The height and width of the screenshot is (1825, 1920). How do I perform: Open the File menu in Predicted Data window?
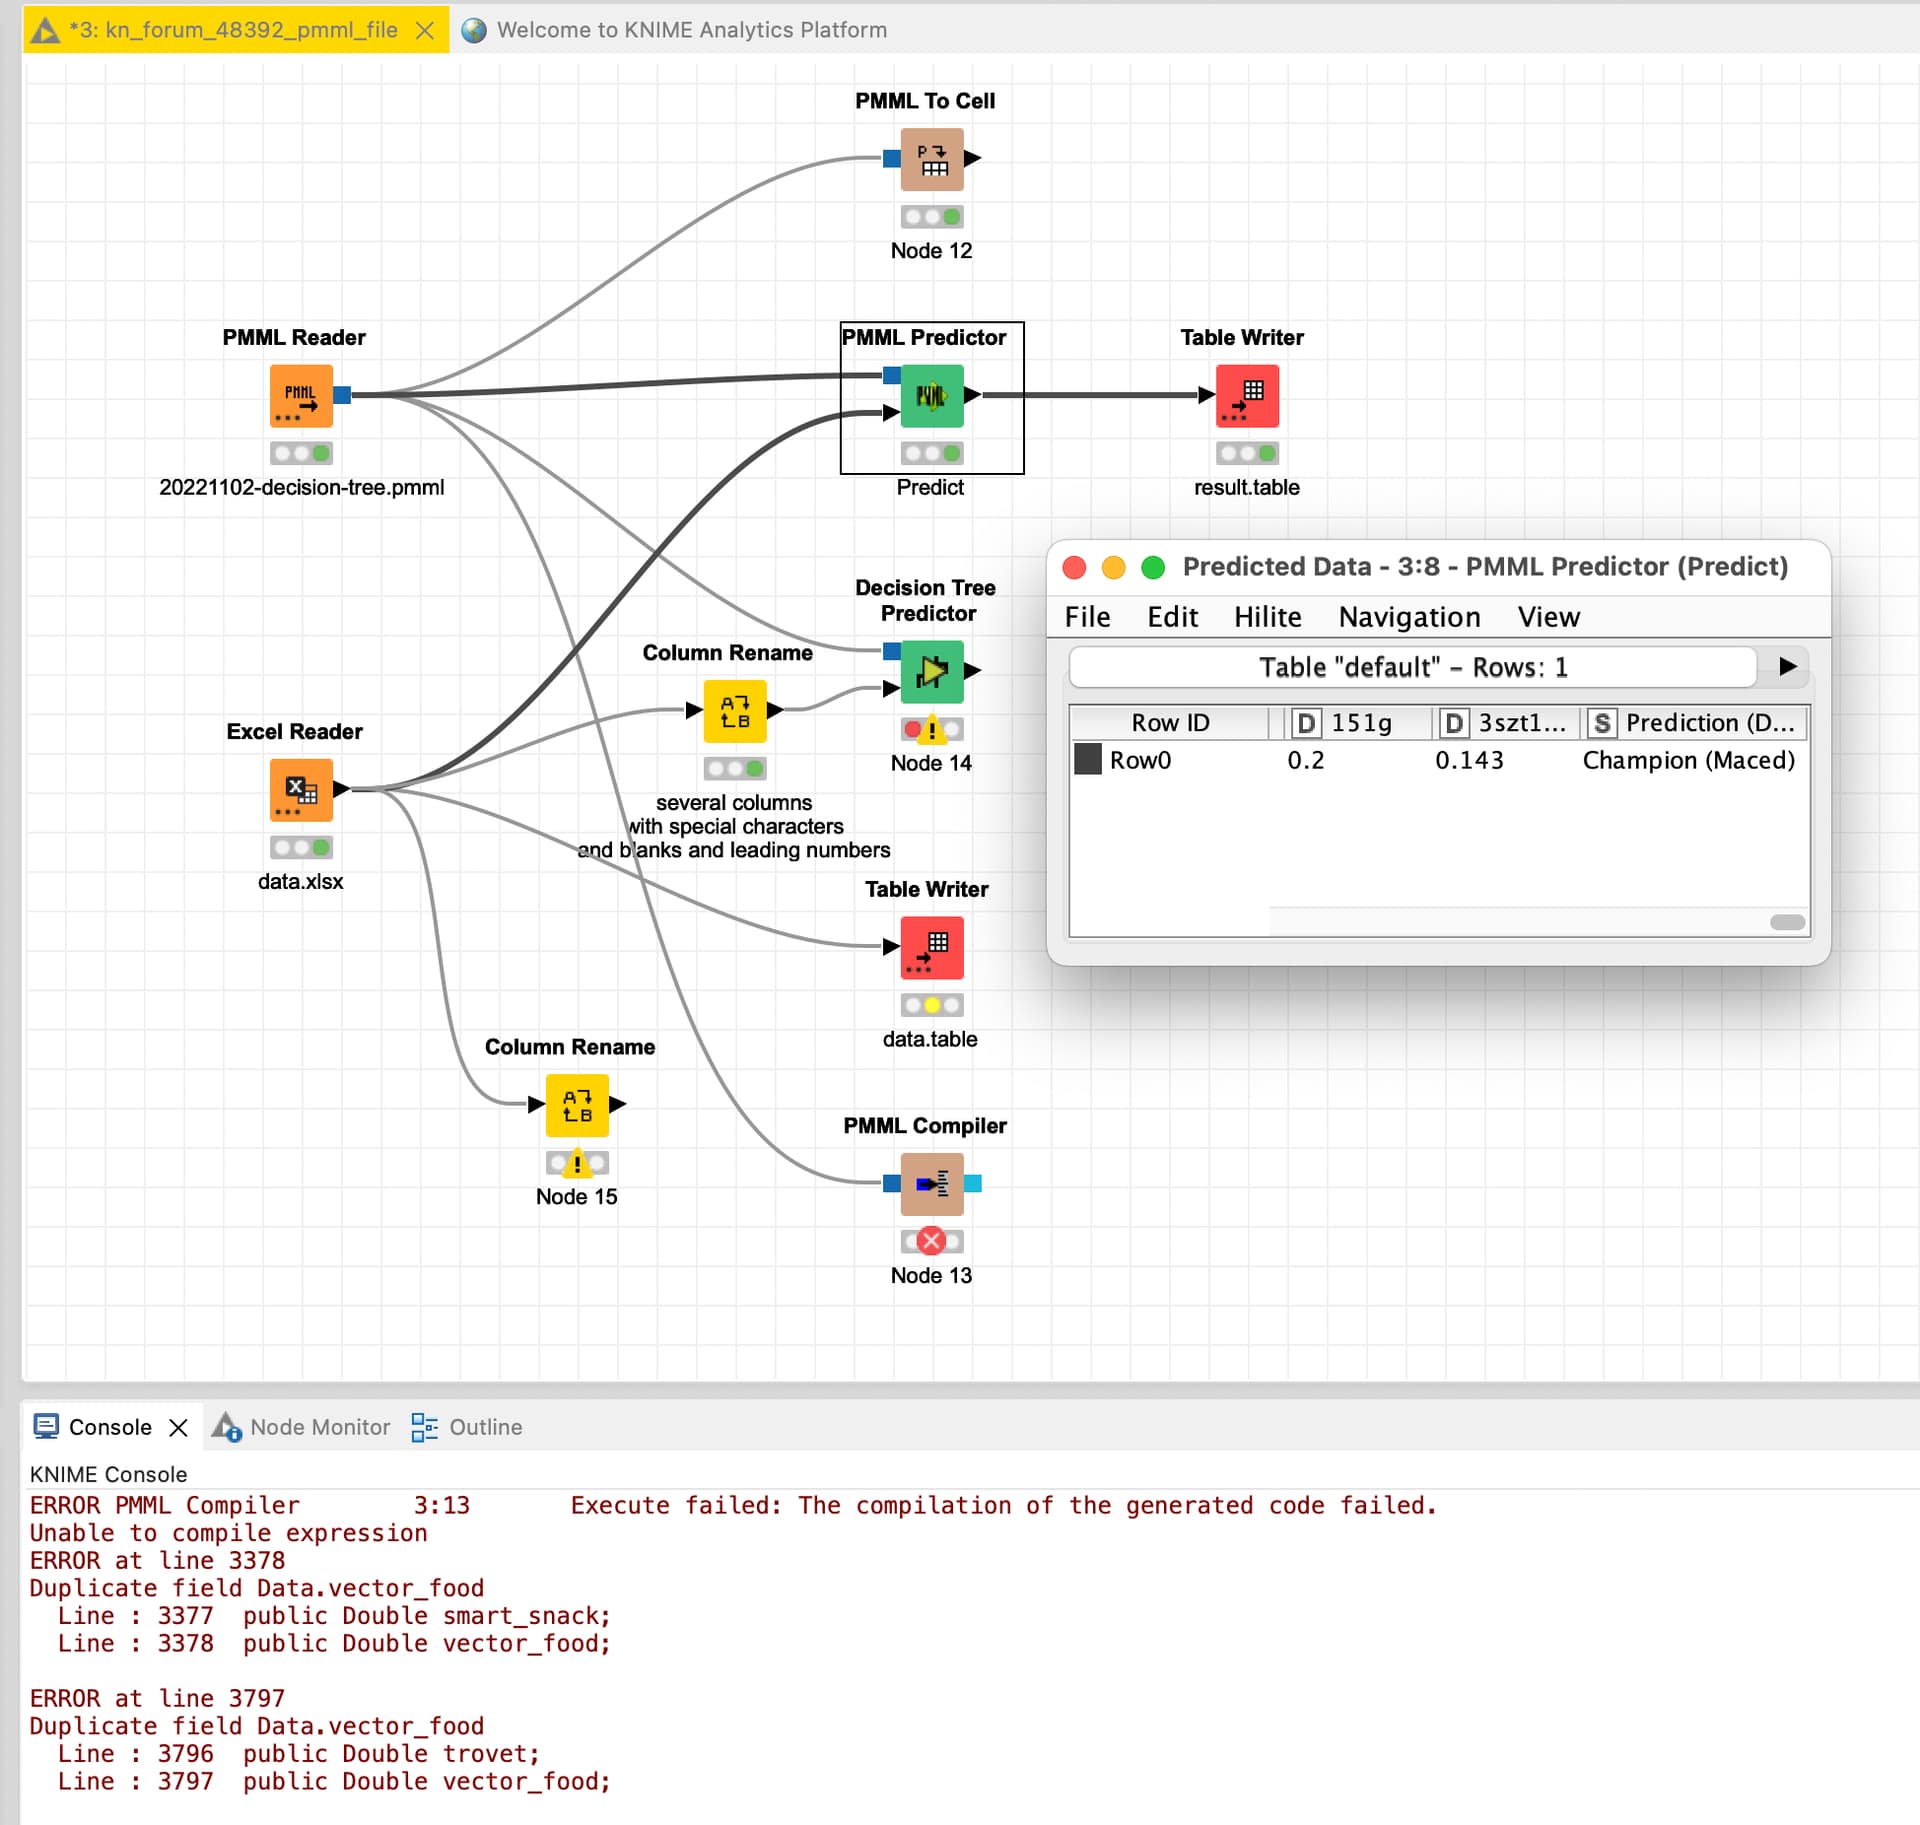[x=1087, y=617]
